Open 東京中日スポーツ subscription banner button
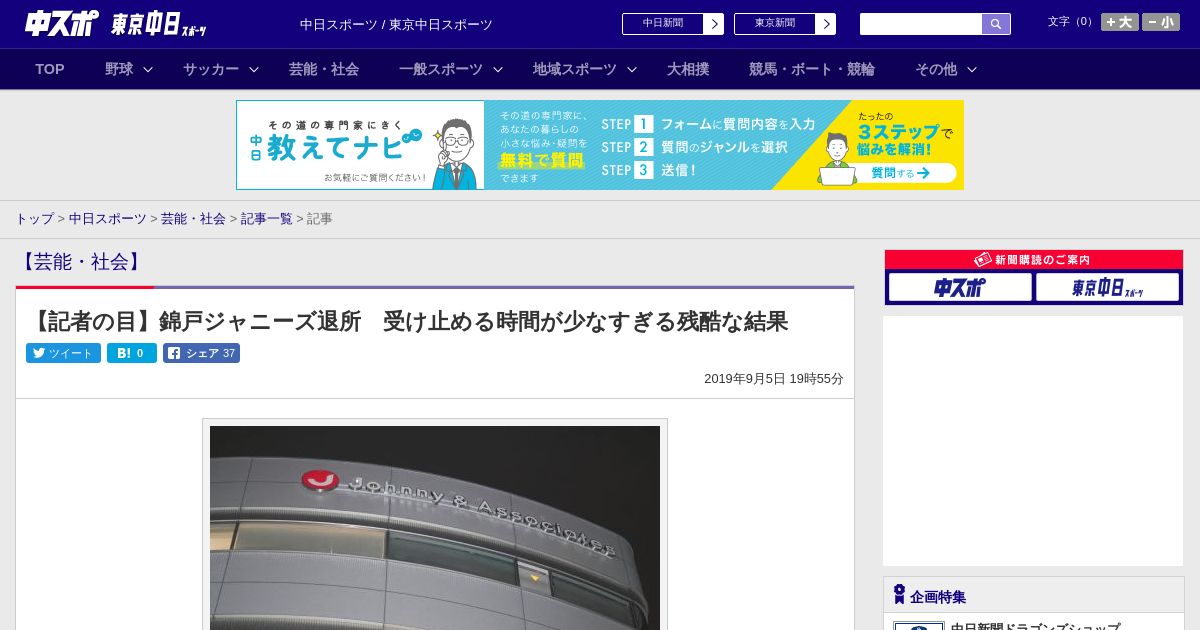 pyautogui.click(x=1107, y=287)
